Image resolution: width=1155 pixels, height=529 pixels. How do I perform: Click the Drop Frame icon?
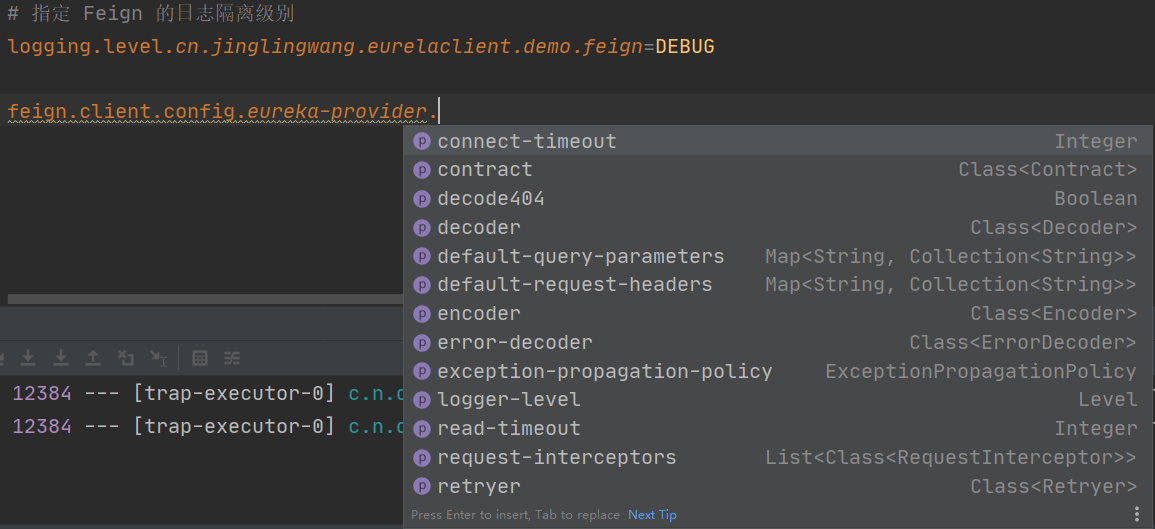pyautogui.click(x=125, y=358)
